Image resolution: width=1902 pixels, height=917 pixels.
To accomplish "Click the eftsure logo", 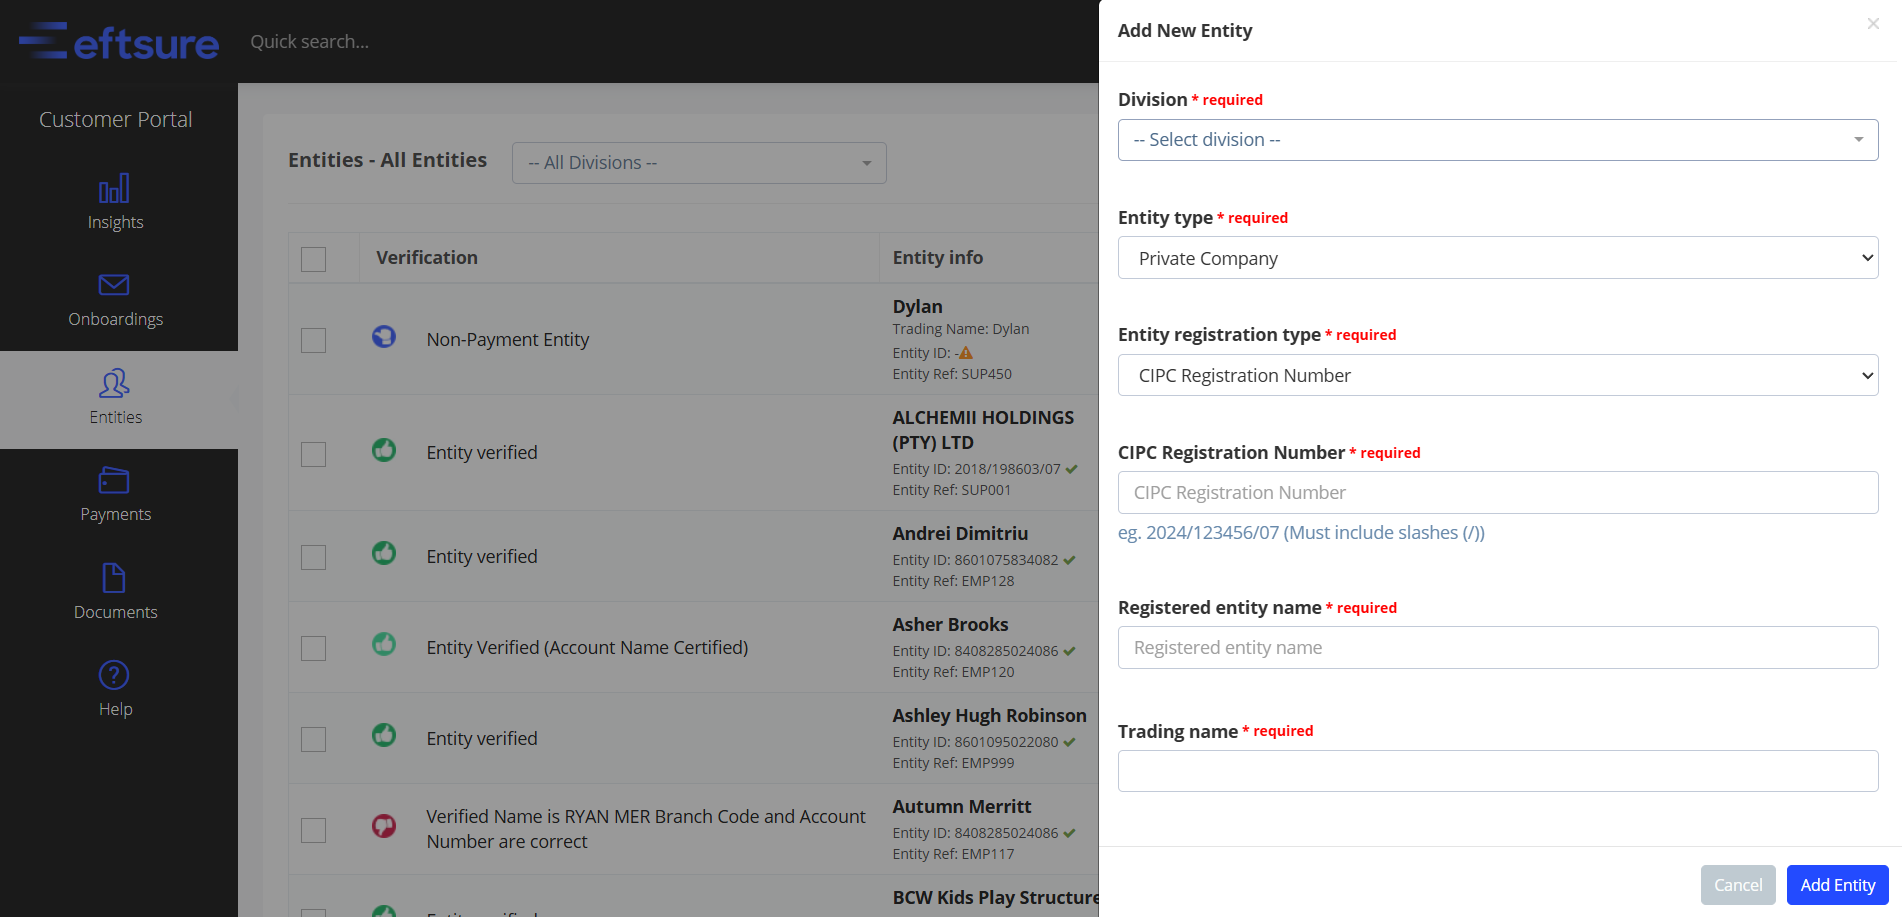I will pyautogui.click(x=119, y=42).
